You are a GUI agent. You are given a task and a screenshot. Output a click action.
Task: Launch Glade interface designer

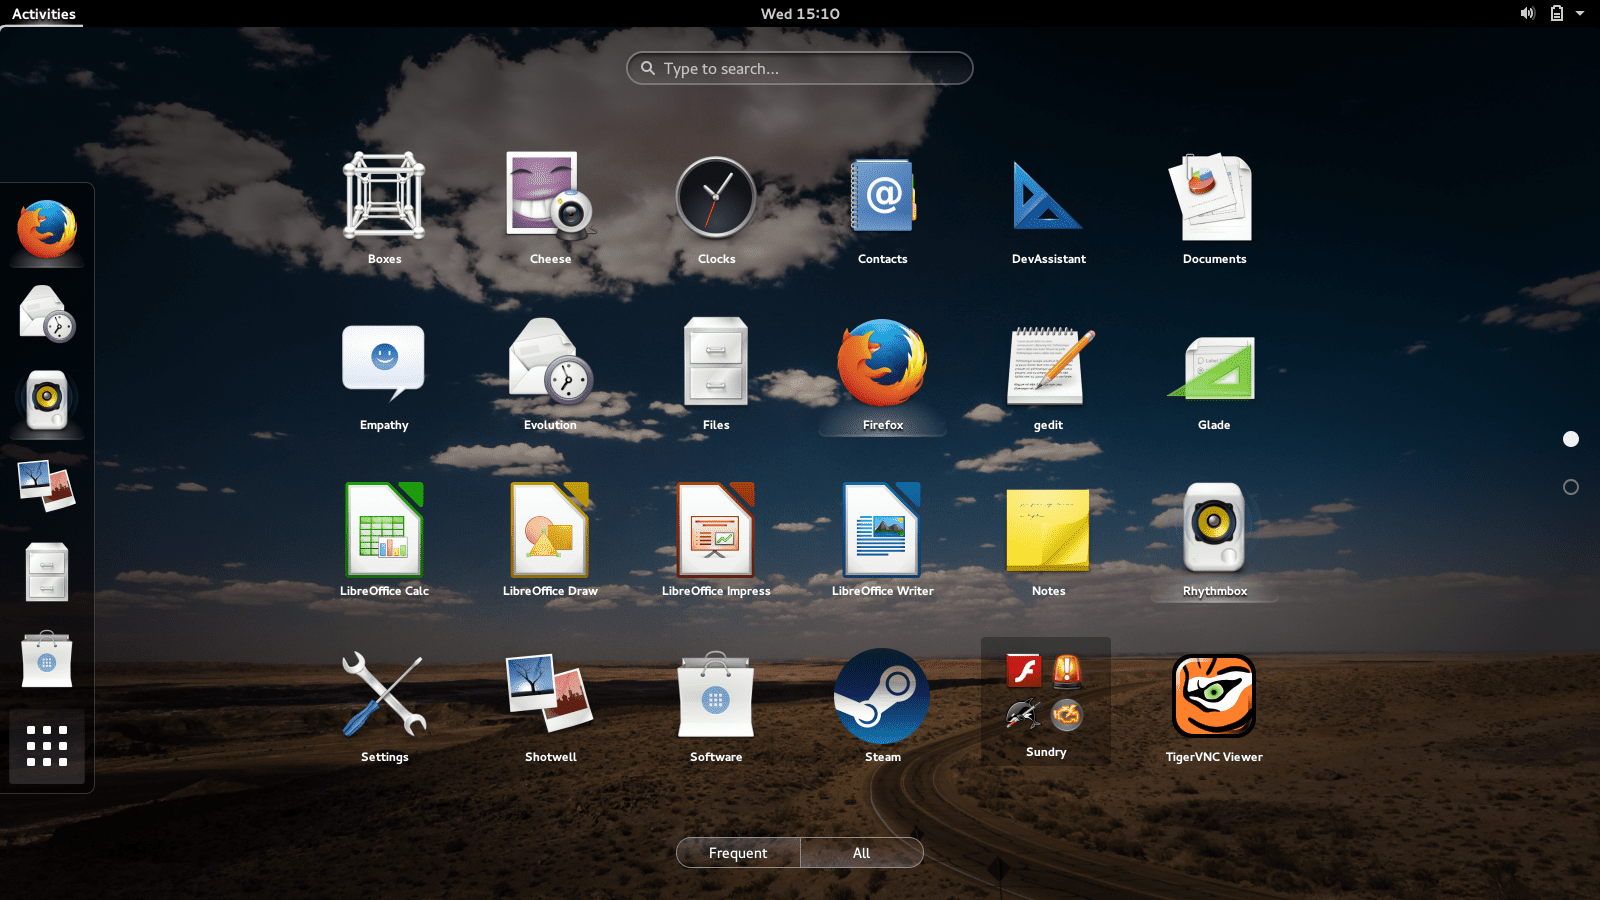coord(1214,373)
